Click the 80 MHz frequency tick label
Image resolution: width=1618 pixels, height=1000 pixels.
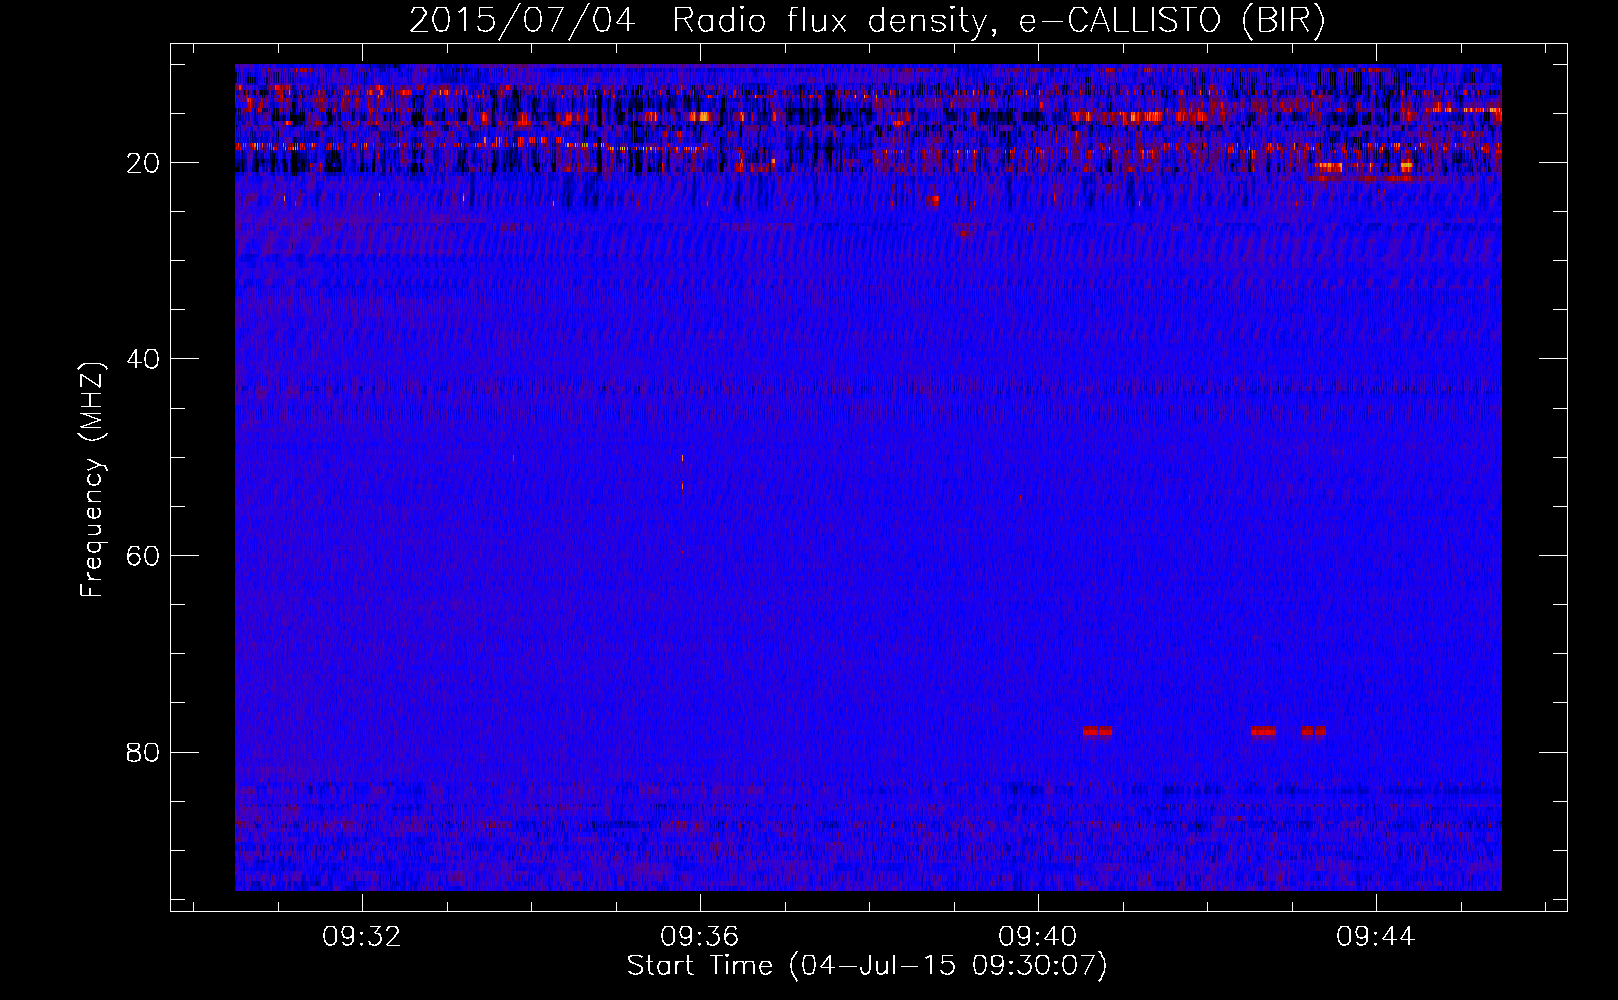tap(144, 752)
